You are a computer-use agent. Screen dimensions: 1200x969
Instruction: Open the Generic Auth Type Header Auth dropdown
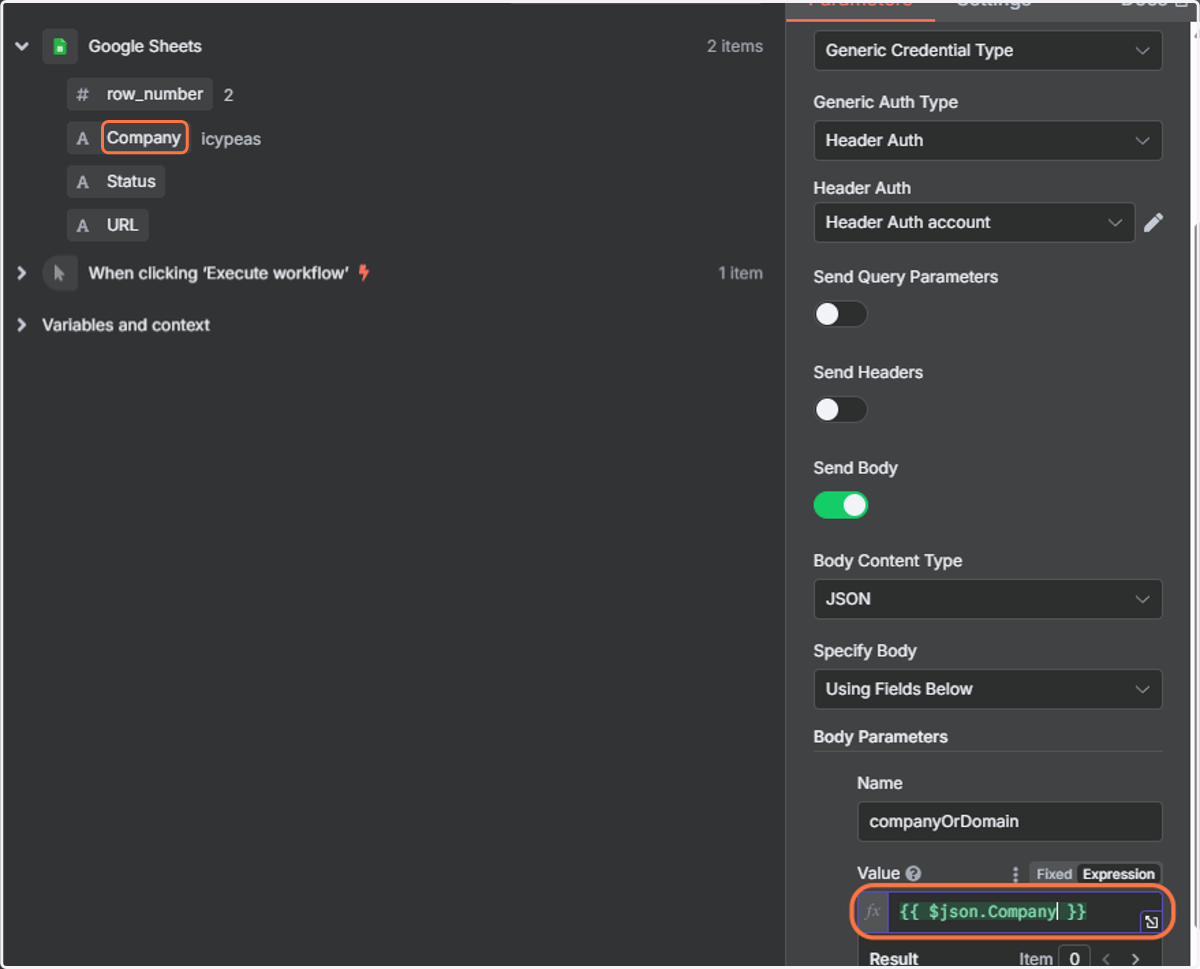click(988, 141)
